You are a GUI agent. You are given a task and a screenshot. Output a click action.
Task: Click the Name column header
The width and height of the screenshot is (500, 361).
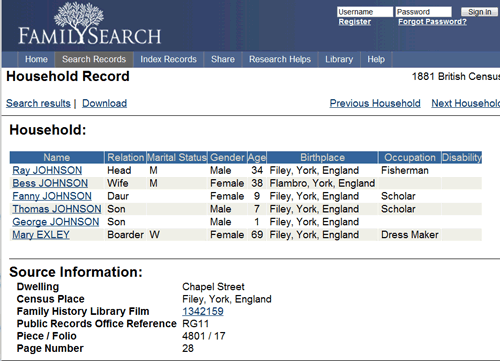57,157
